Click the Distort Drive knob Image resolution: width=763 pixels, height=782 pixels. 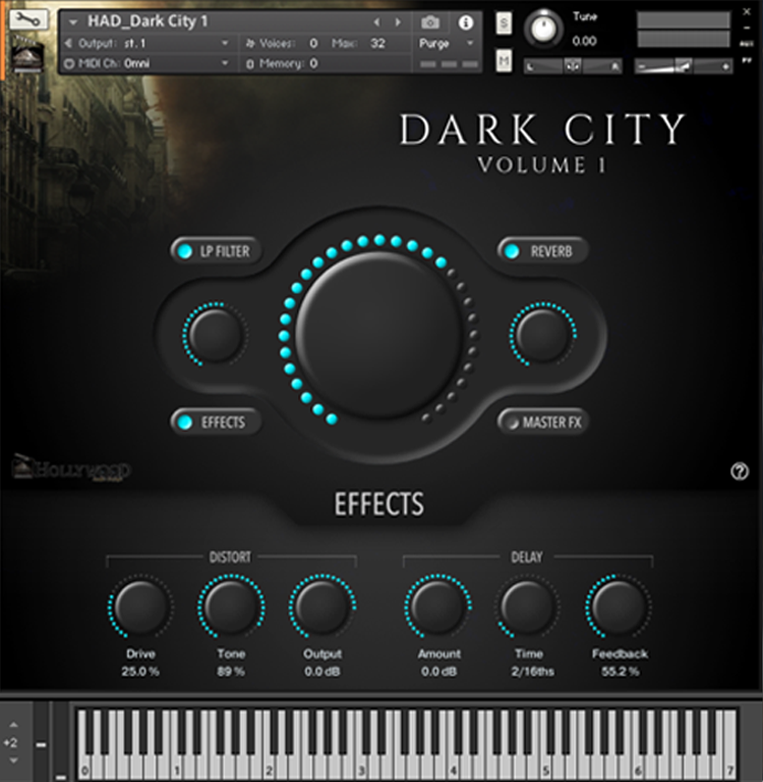[x=141, y=607]
